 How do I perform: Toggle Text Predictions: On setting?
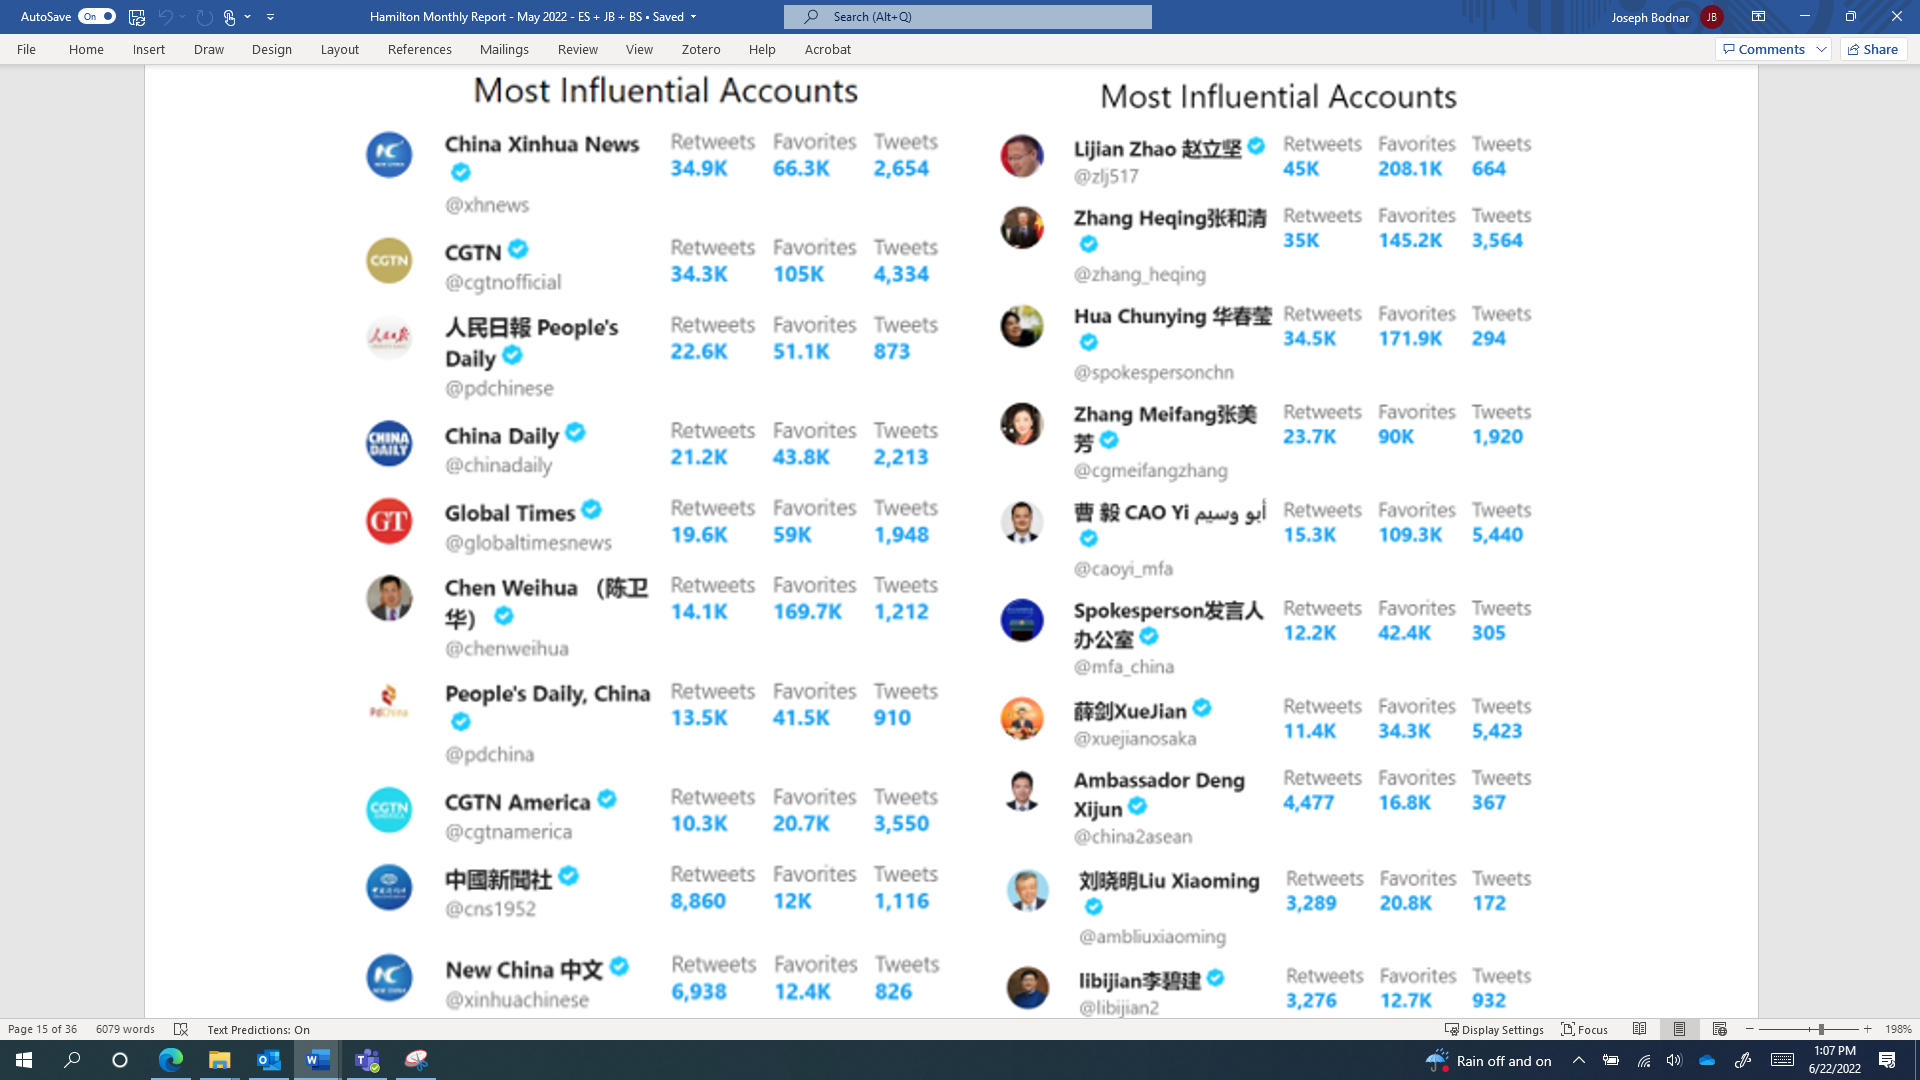click(x=258, y=1029)
